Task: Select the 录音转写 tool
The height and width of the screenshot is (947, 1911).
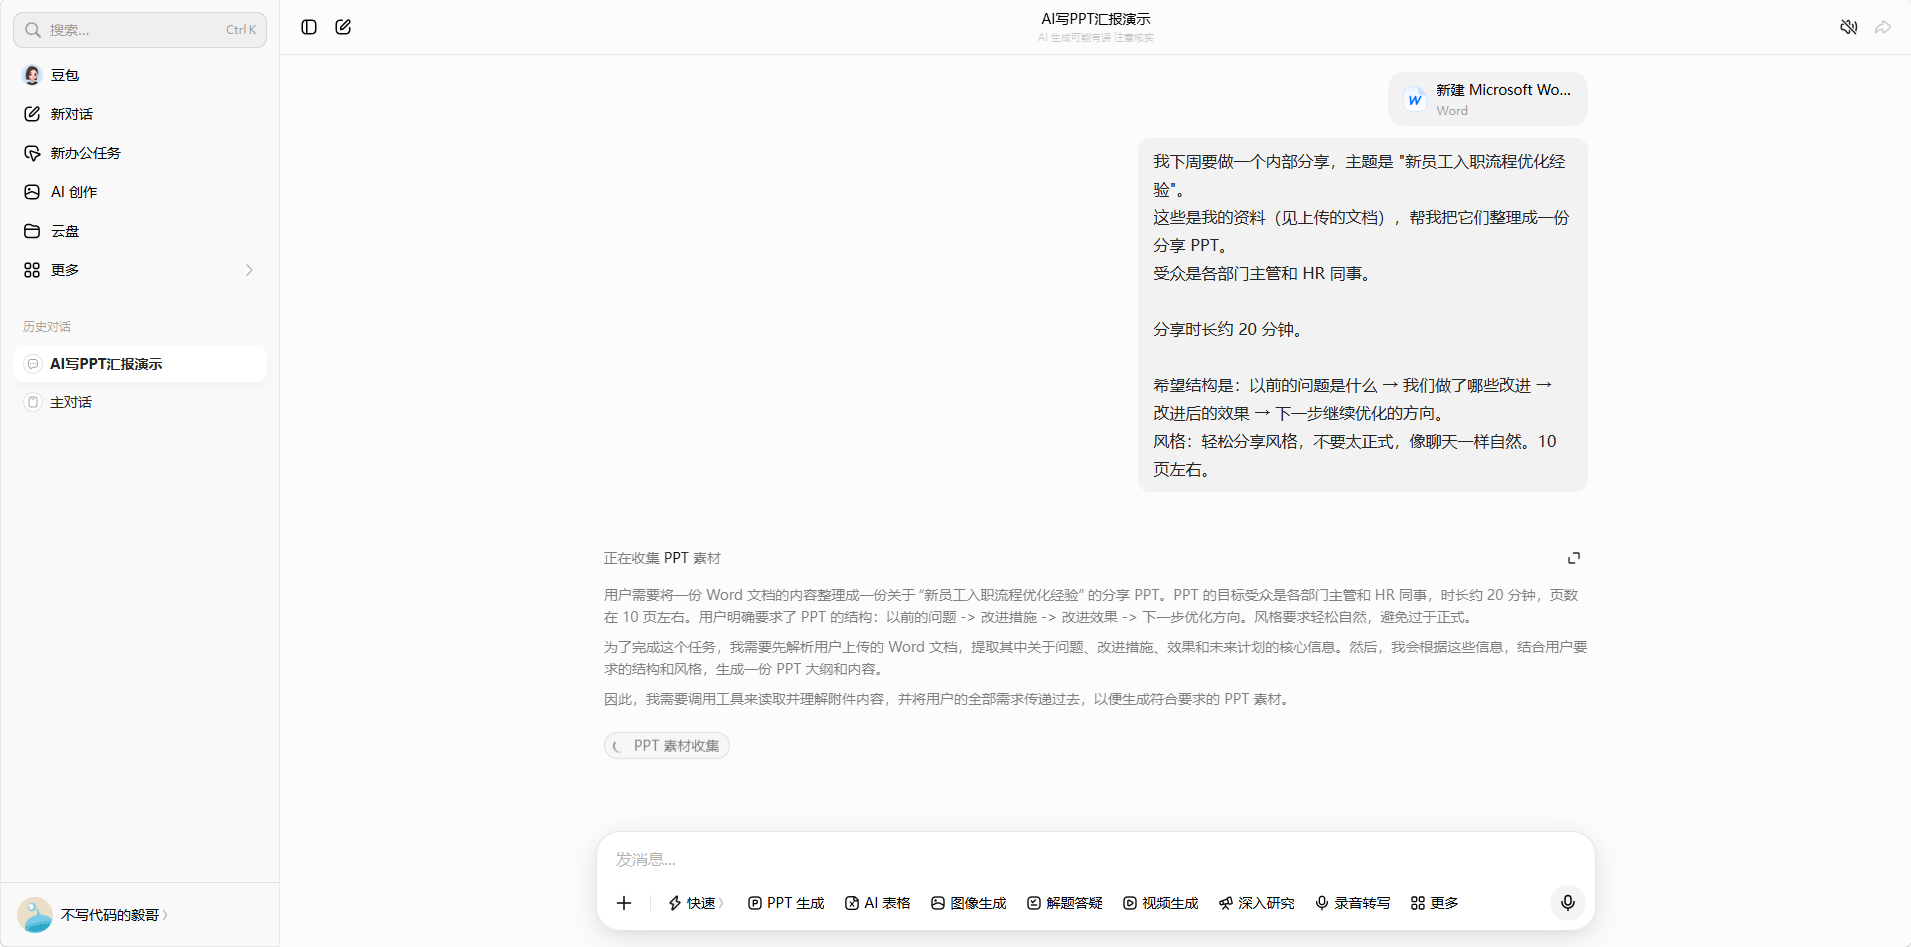Action: coord(1353,903)
